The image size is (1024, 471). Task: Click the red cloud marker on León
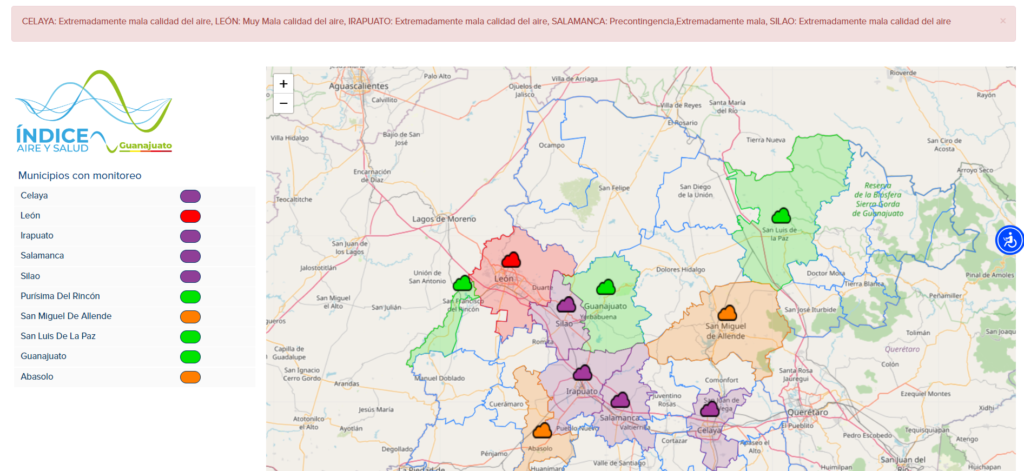510,260
